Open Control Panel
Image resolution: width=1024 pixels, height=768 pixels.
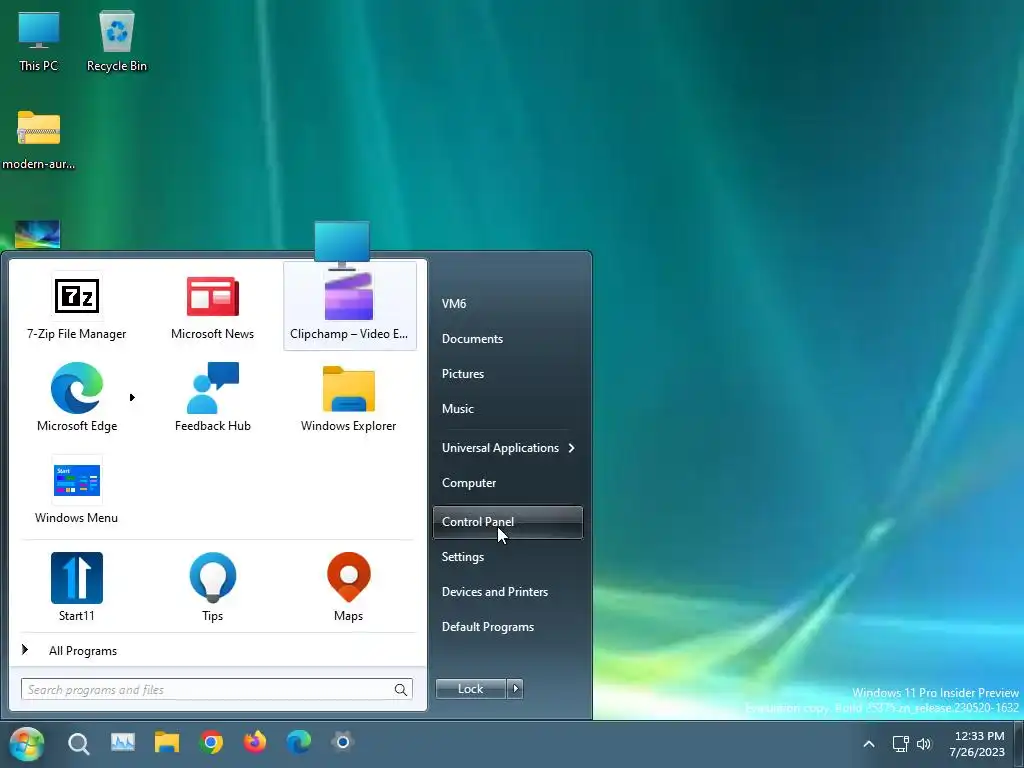(x=507, y=522)
